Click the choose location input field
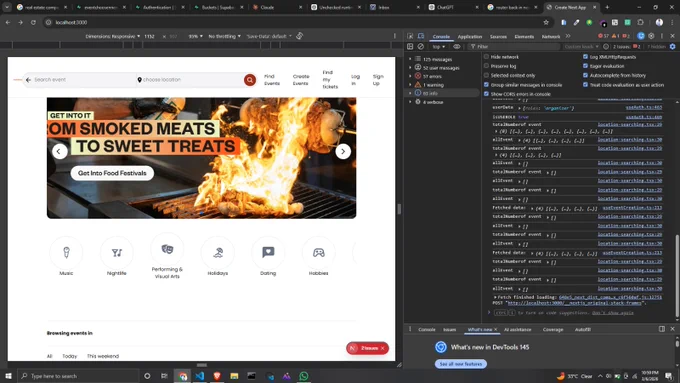This screenshot has height=383, width=680. pyautogui.click(x=191, y=80)
